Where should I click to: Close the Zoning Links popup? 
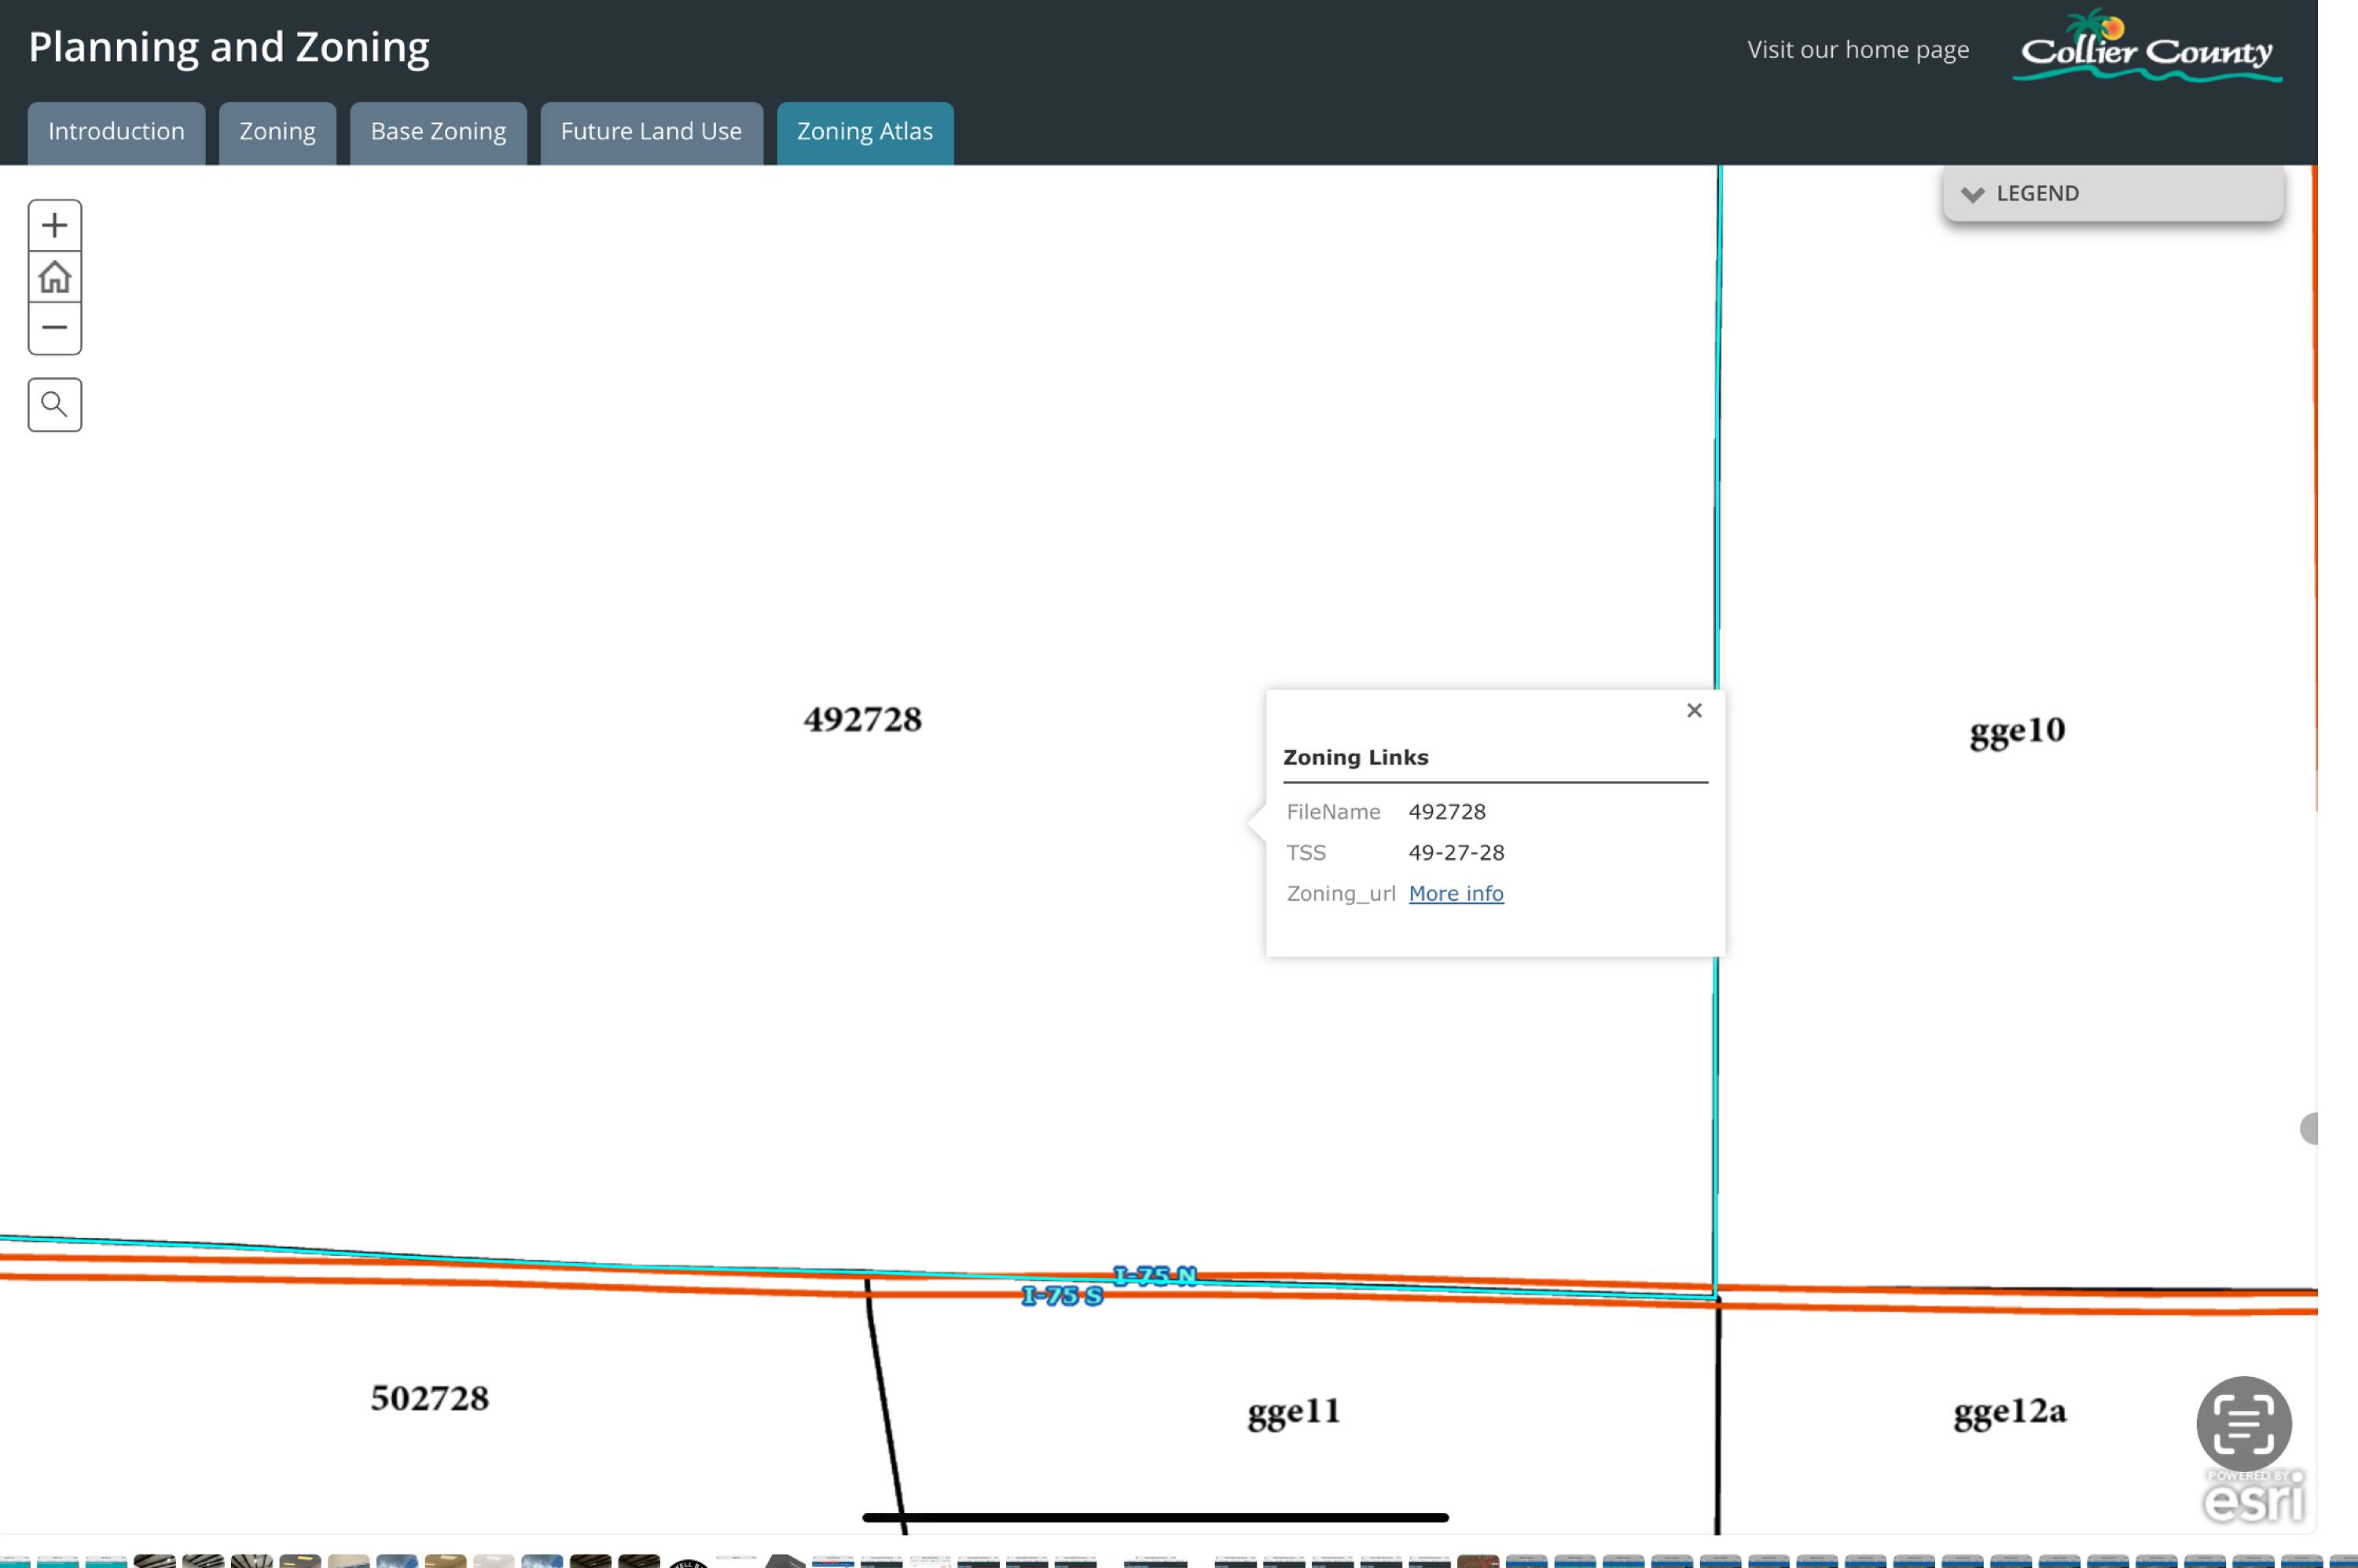click(1693, 710)
